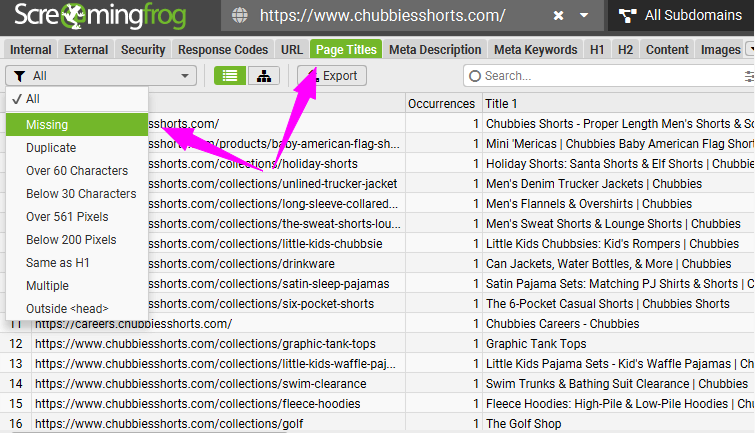Image resolution: width=755 pixels, height=433 pixels.
Task: Click the search magnifier icon
Action: click(x=474, y=76)
